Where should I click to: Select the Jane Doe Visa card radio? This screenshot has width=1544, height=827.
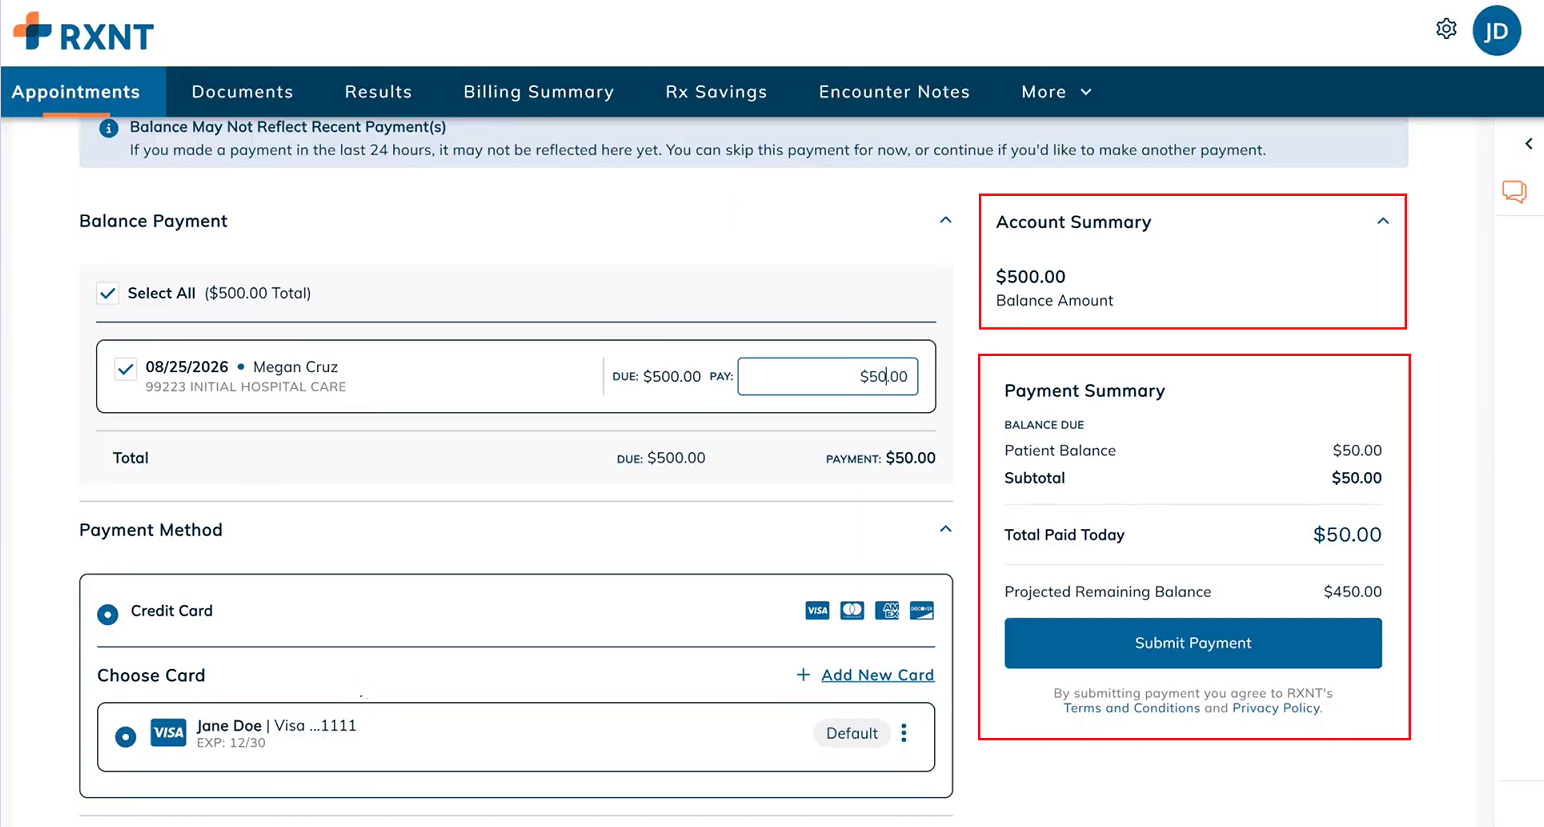click(x=125, y=737)
